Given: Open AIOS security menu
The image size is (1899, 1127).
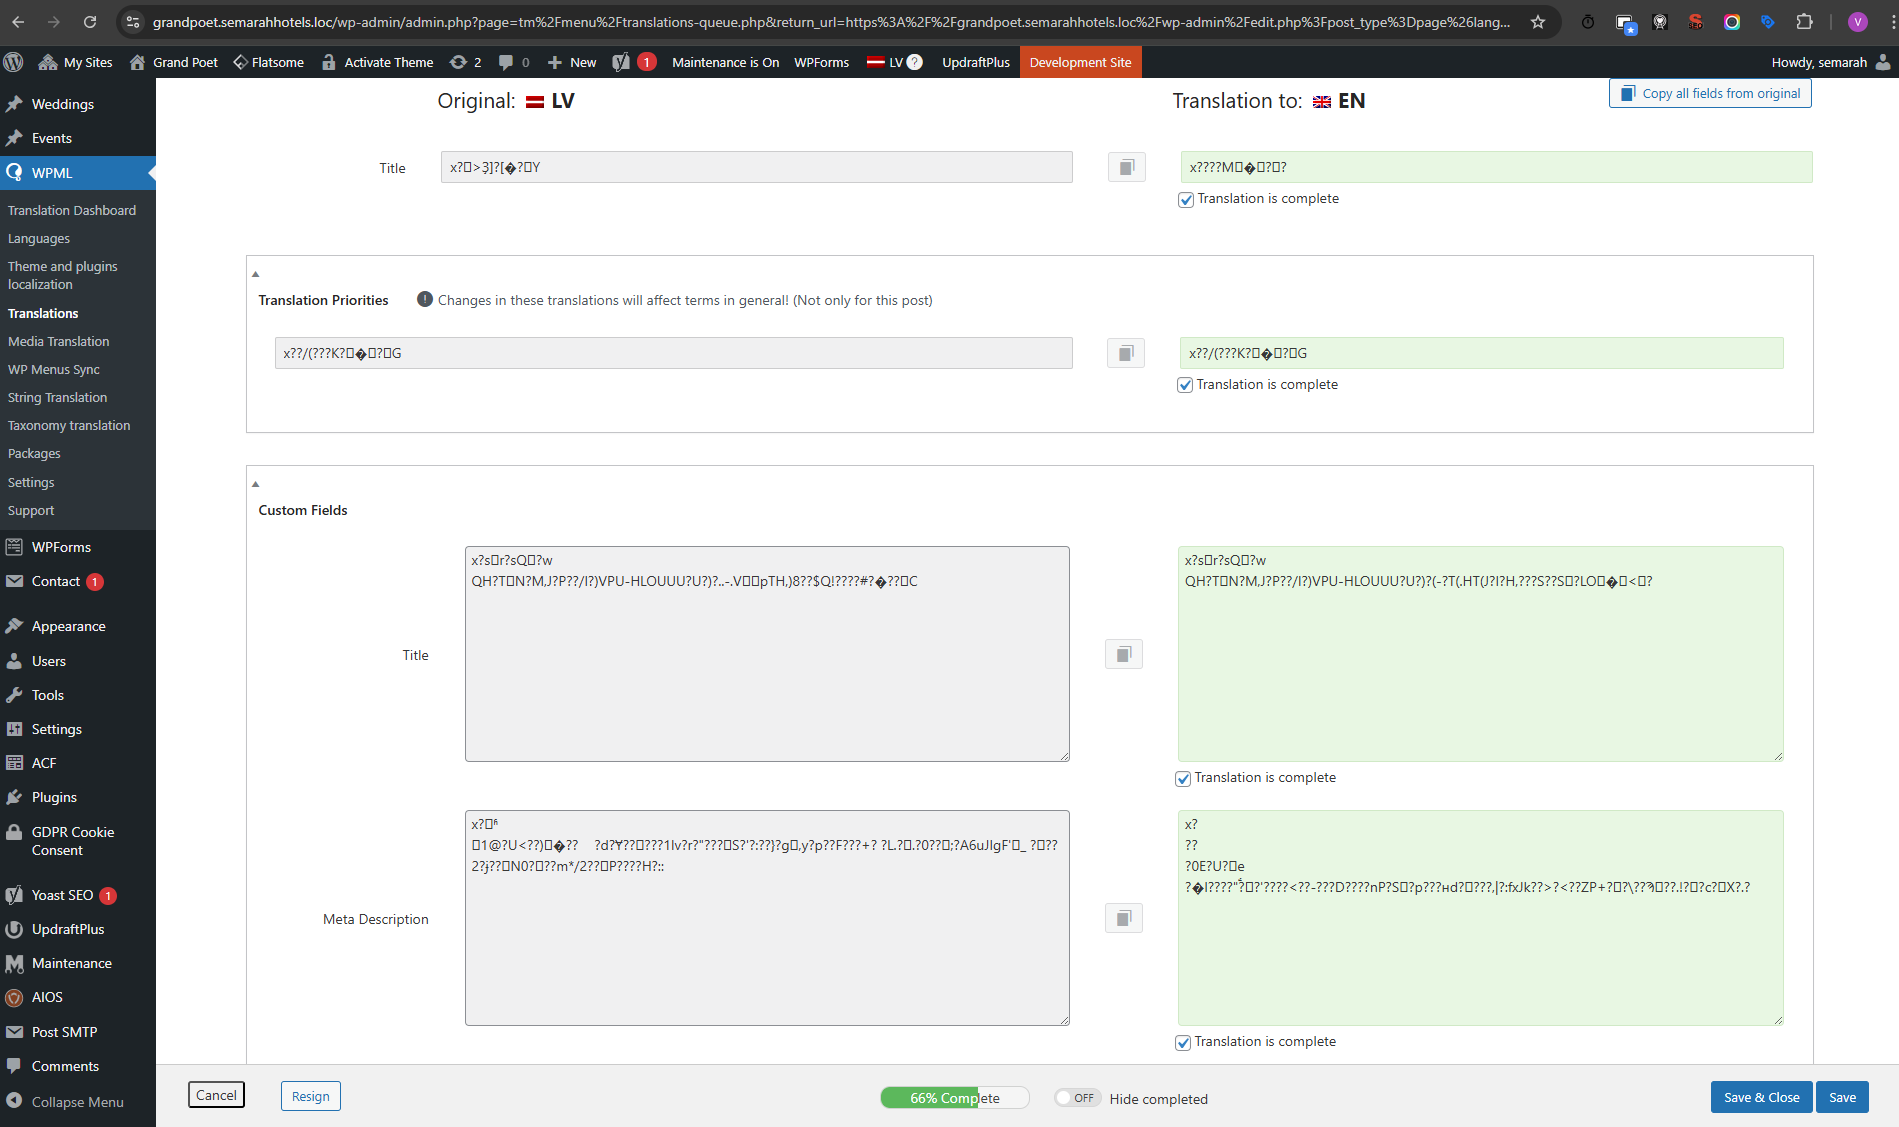Looking at the screenshot, I should 47,997.
